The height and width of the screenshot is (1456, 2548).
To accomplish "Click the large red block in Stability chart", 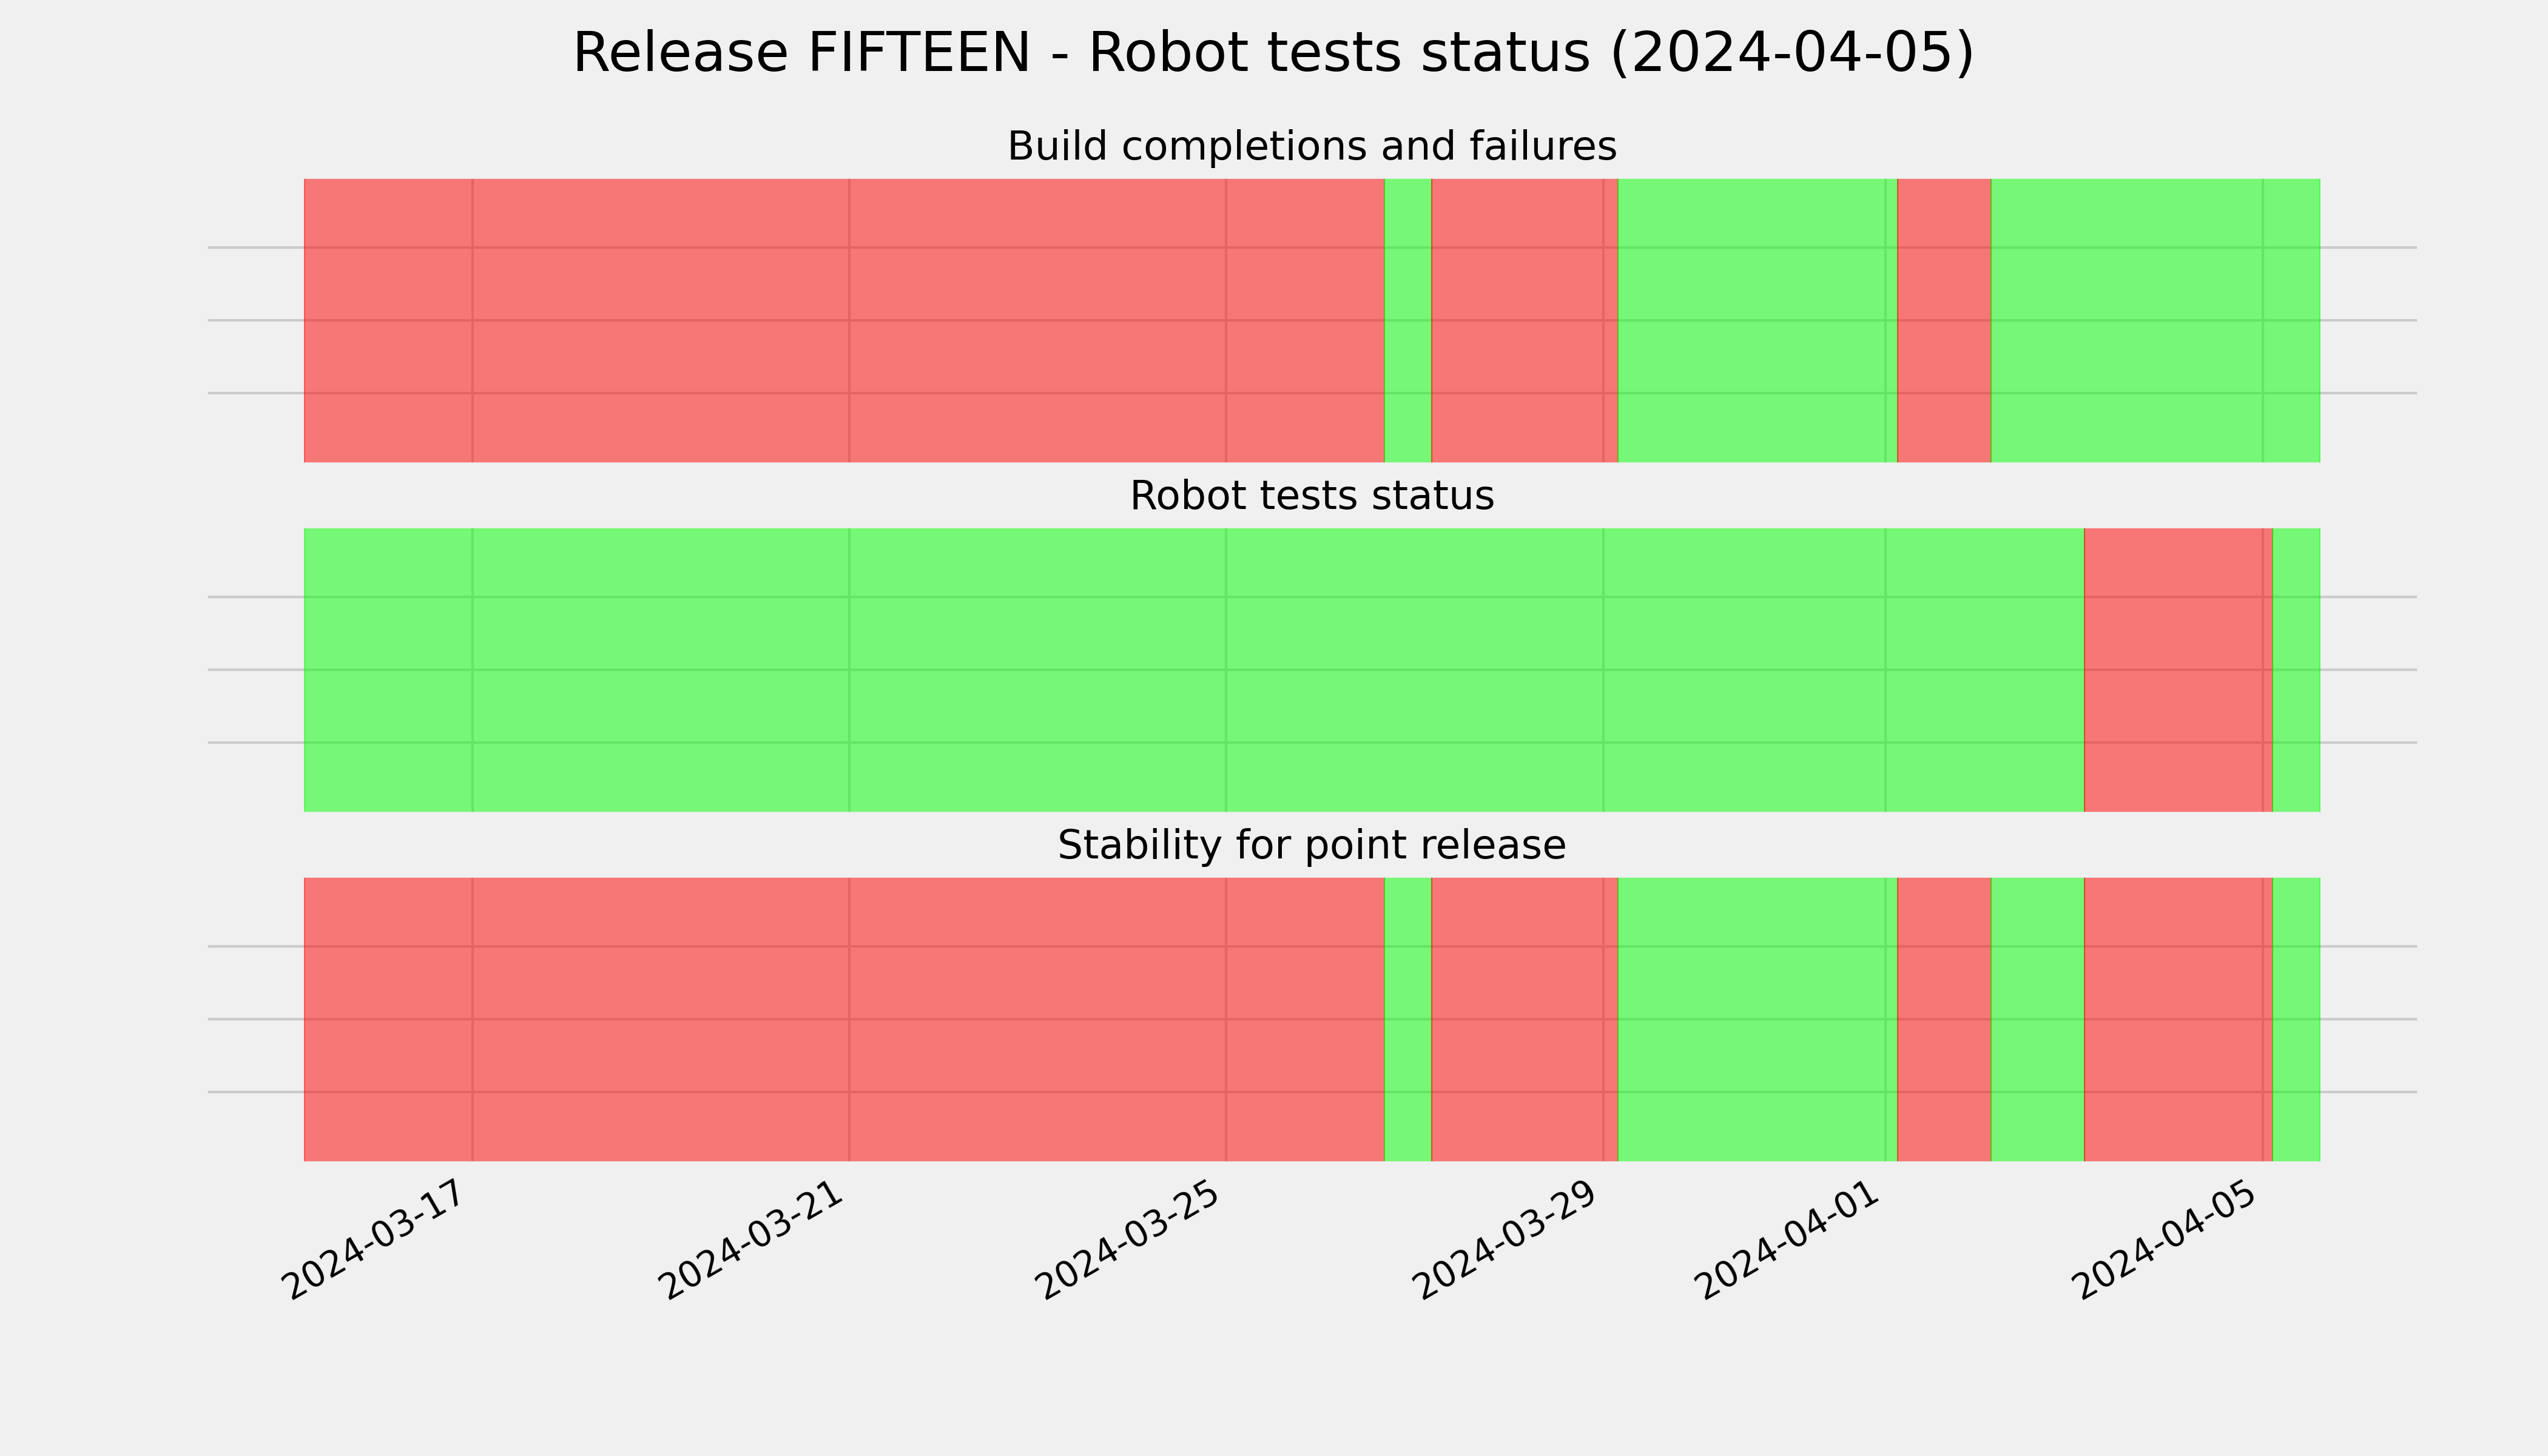I will tap(844, 1019).
